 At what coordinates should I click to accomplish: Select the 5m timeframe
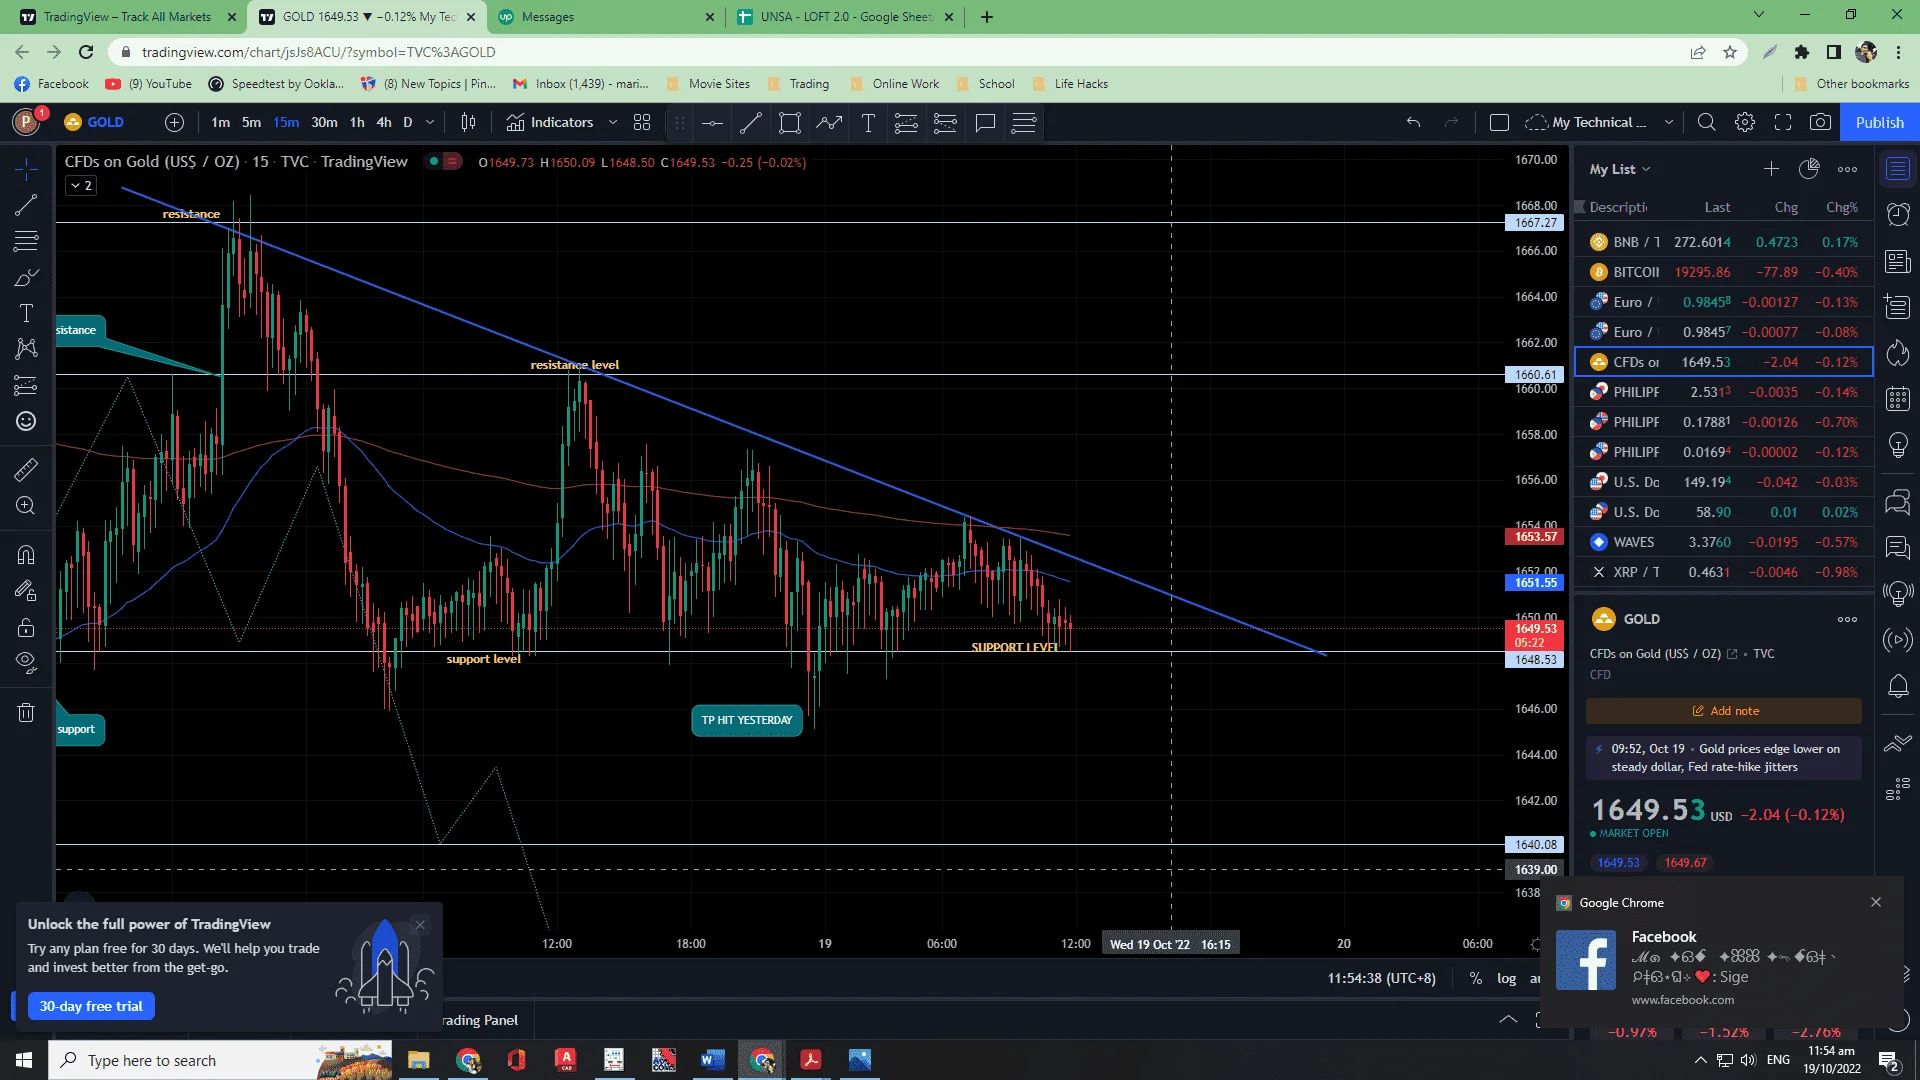tap(251, 122)
